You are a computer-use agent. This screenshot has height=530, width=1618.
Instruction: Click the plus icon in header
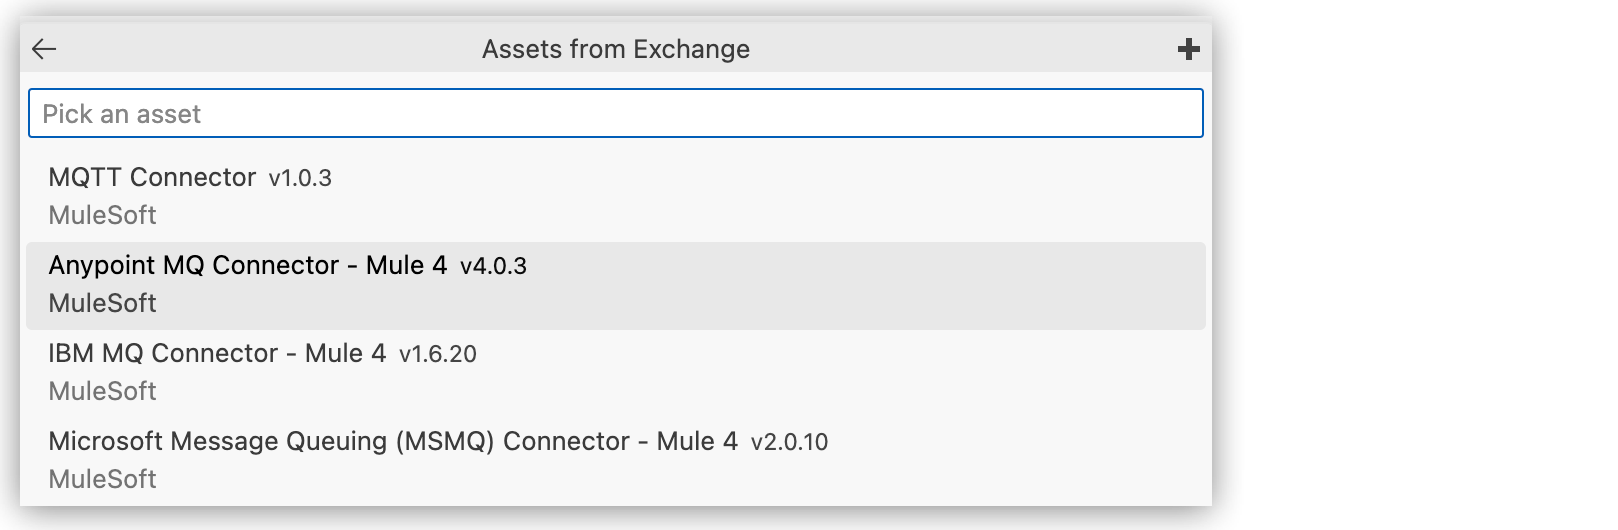1188,49
